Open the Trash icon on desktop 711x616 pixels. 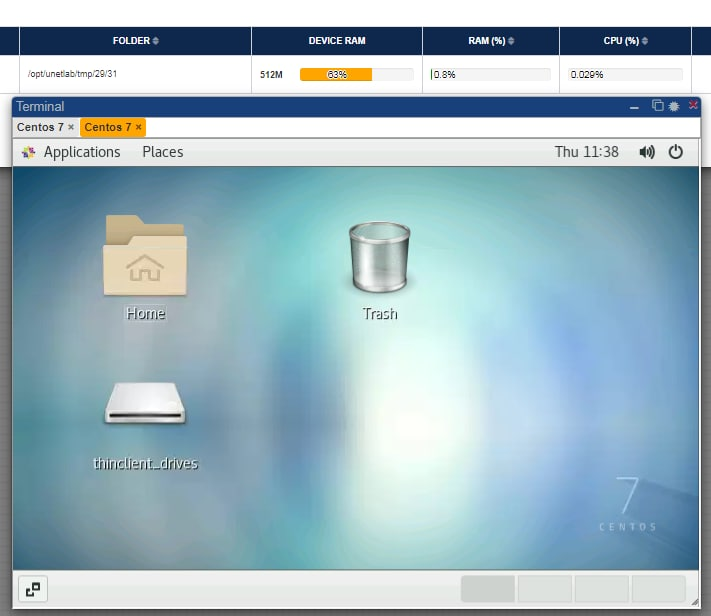tap(379, 259)
